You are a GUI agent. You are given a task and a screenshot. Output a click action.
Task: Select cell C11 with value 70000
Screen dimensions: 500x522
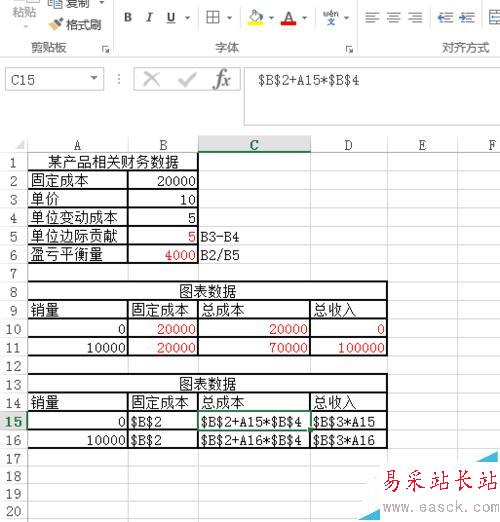click(254, 347)
